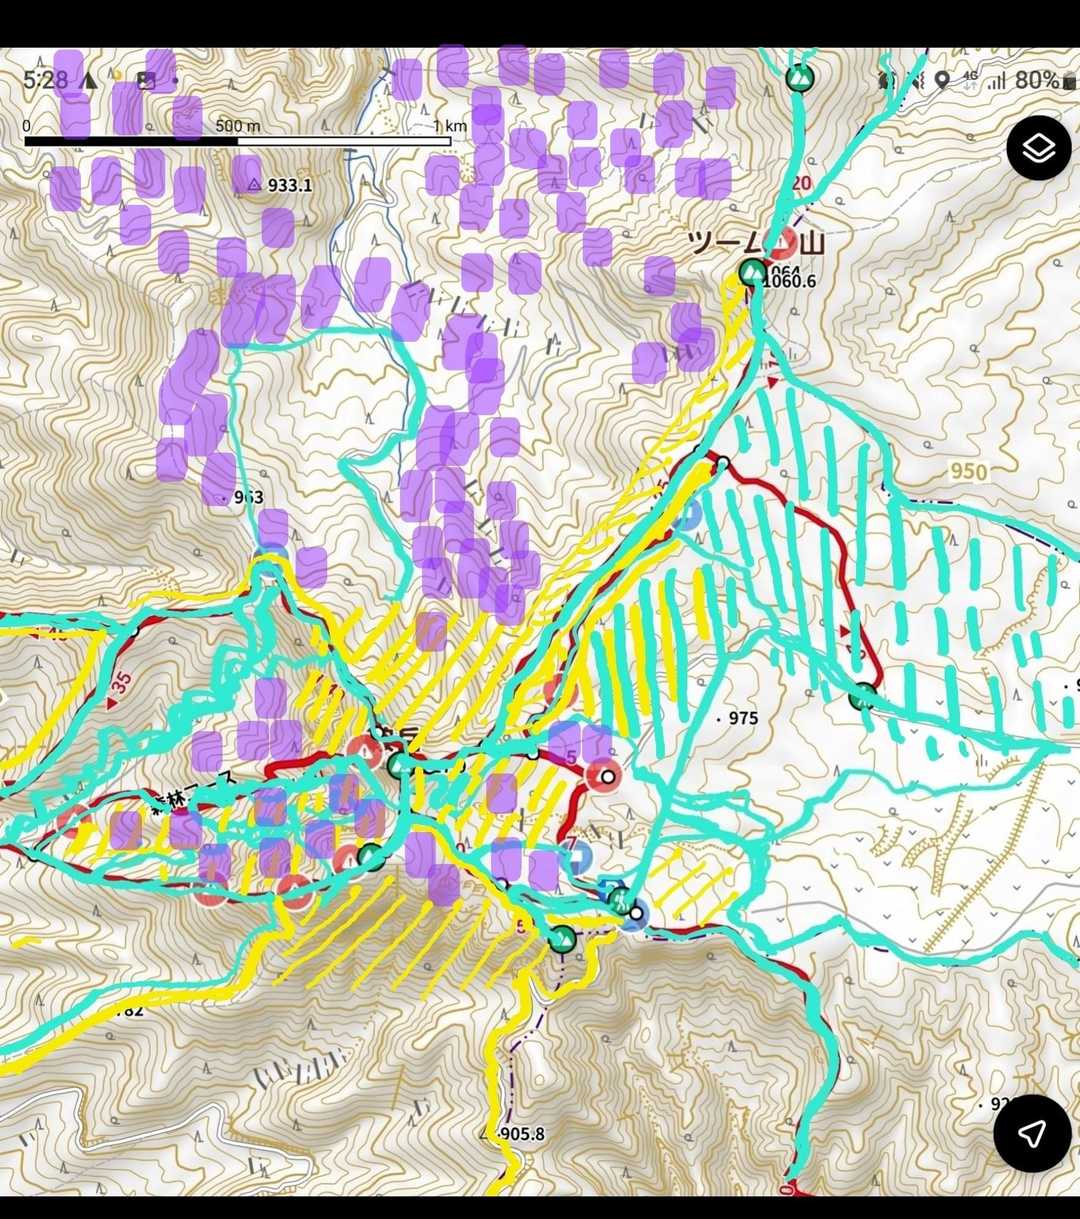Tap the battery 80% indicator
Image resolution: width=1080 pixels, height=1219 pixels.
point(1034,80)
